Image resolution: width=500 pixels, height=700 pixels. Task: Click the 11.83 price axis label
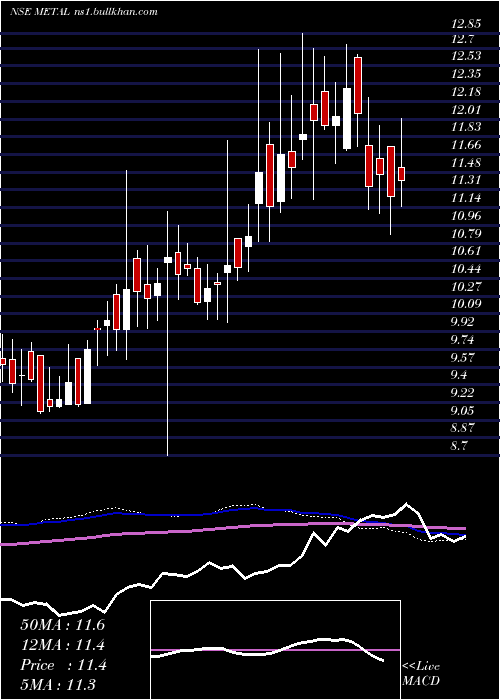point(467,127)
